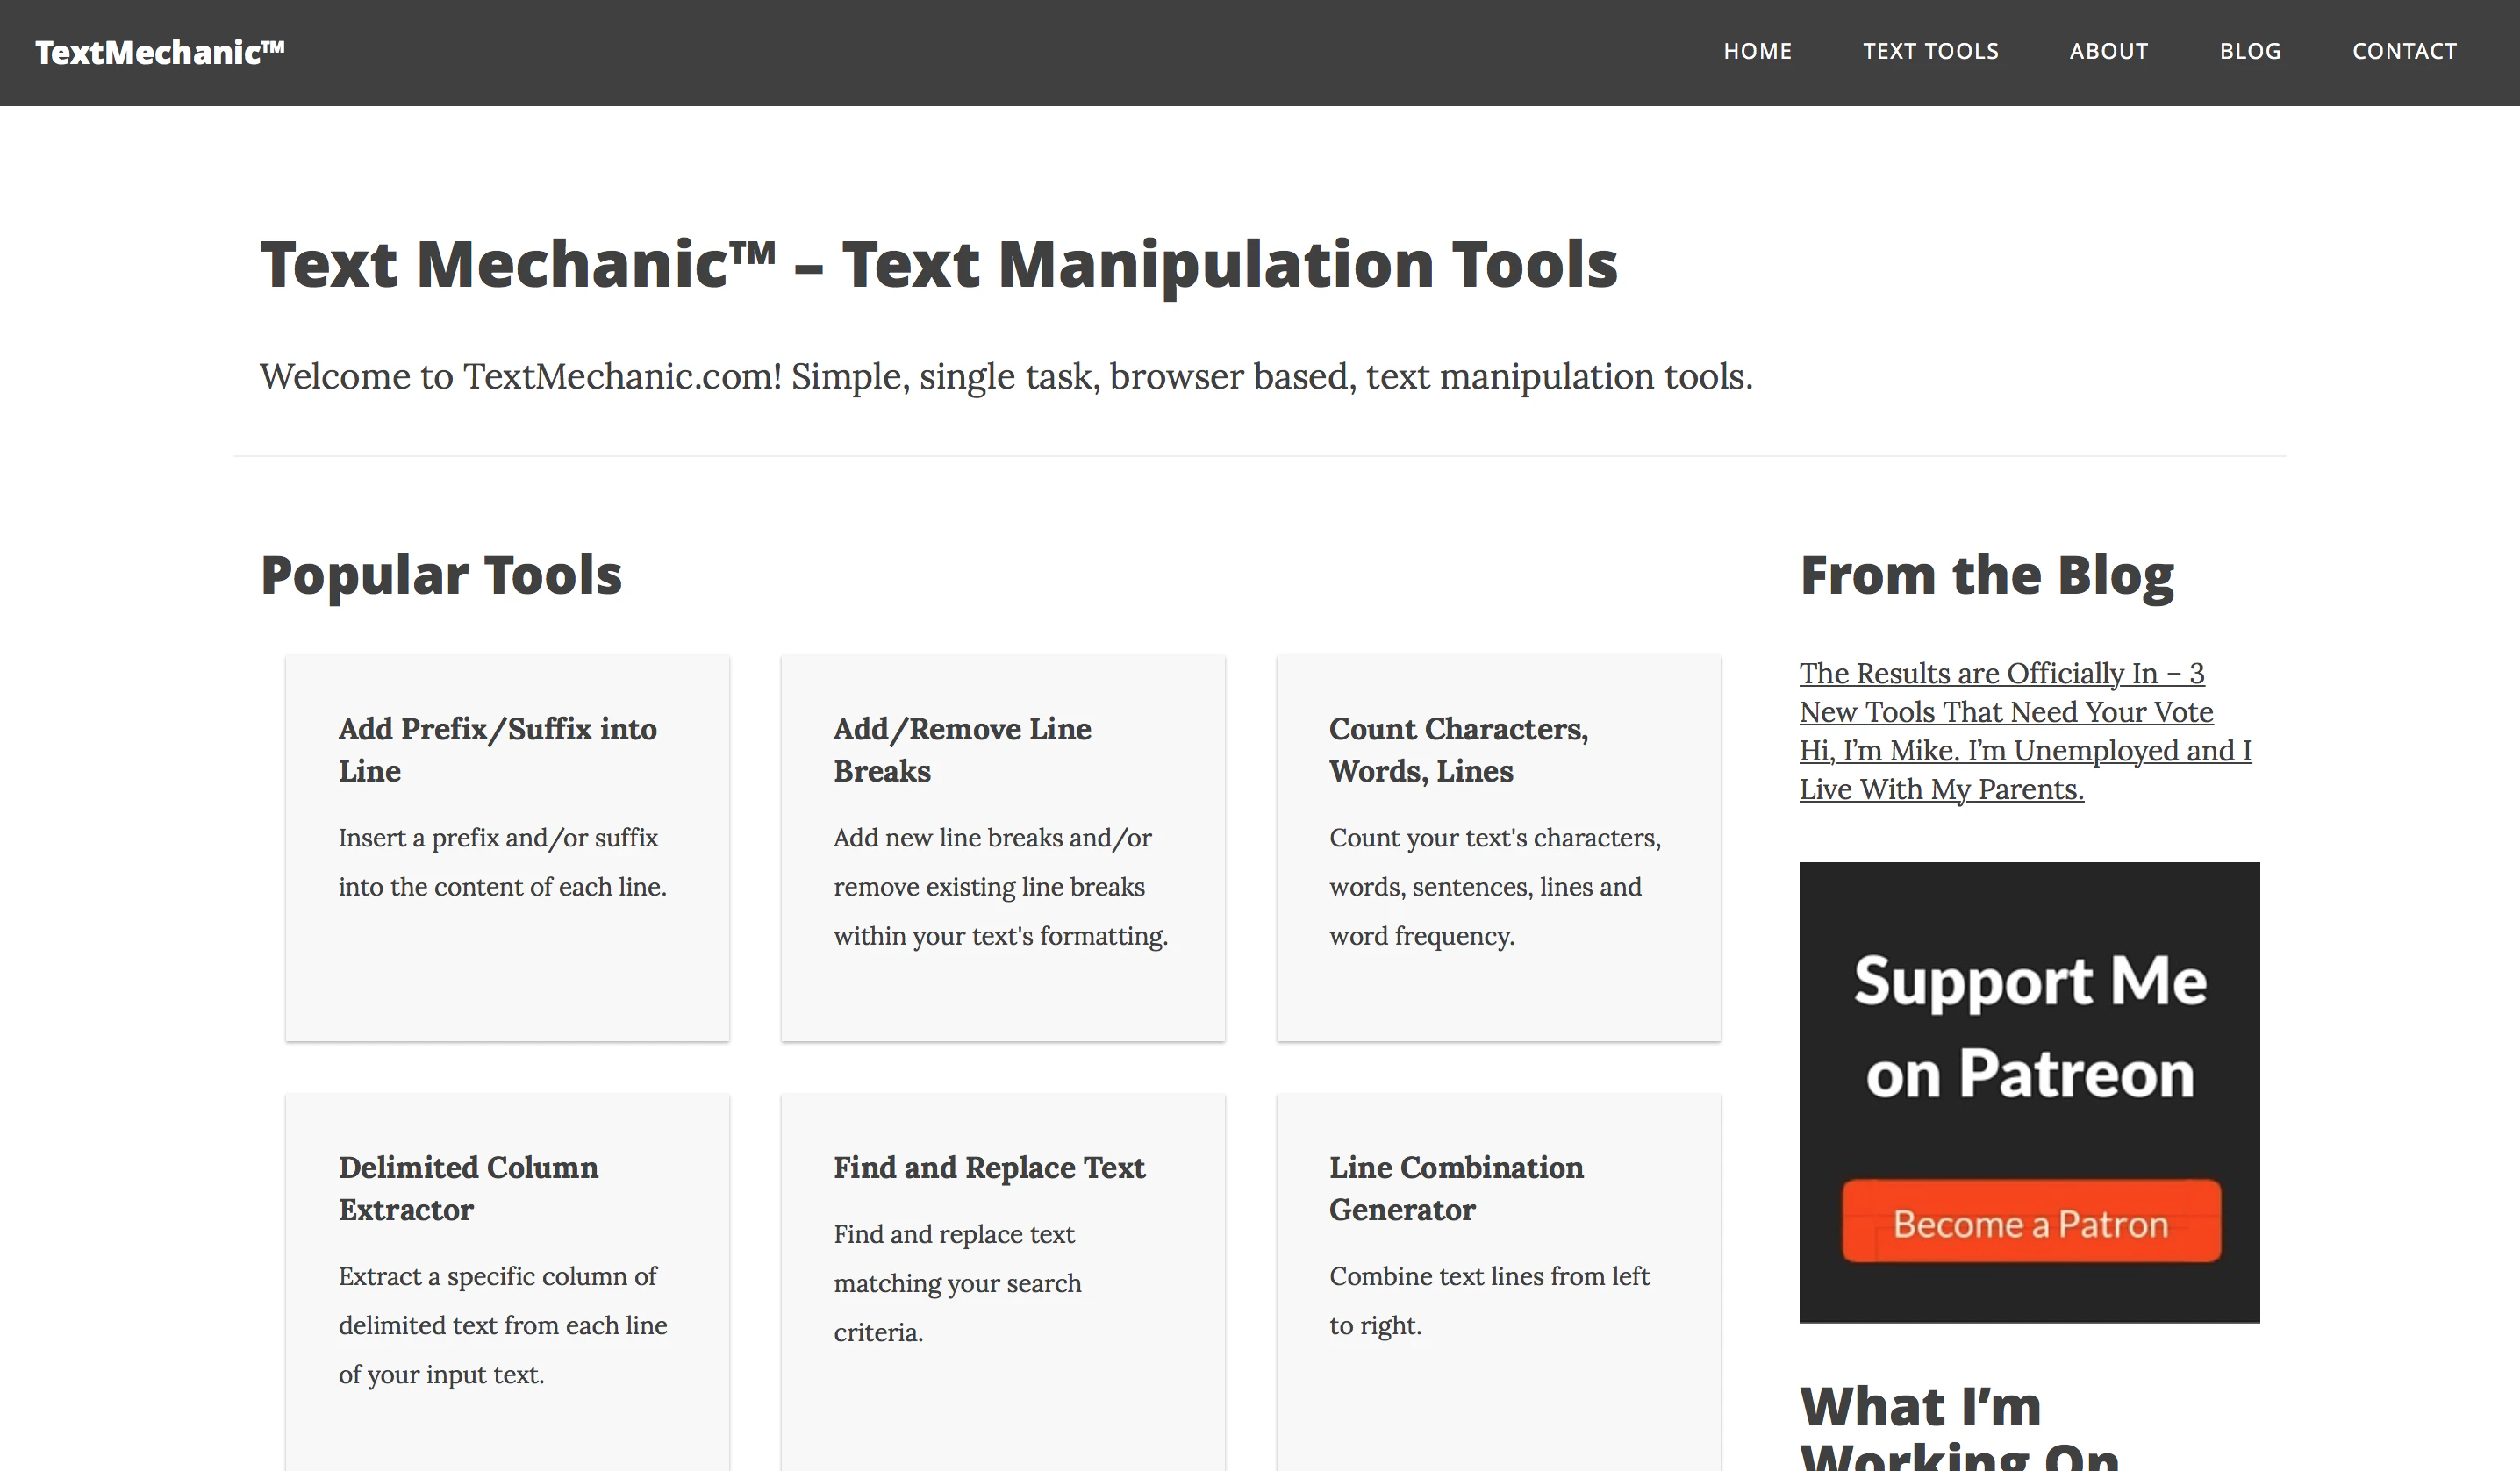Open the Line Combination Generator tool
The width and height of the screenshot is (2520, 1471).
coord(1455,1188)
